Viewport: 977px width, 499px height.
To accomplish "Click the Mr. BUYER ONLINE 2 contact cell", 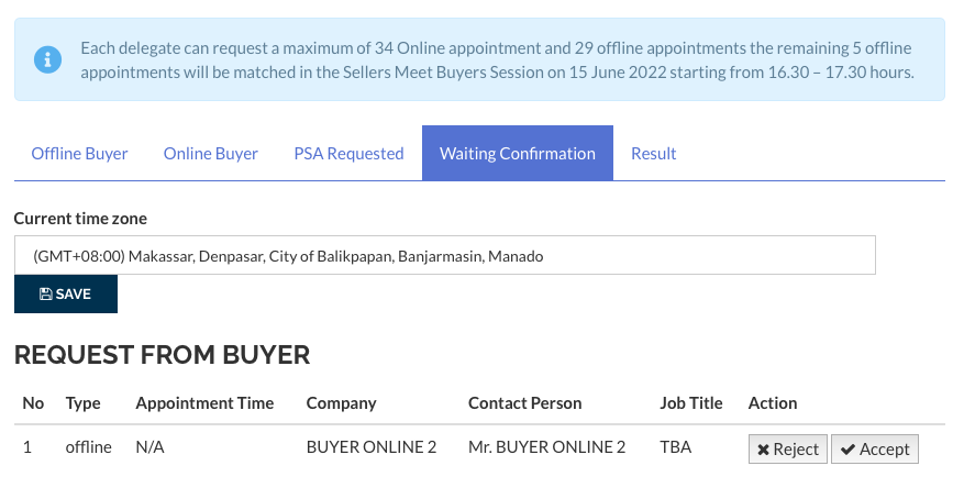I will [546, 447].
